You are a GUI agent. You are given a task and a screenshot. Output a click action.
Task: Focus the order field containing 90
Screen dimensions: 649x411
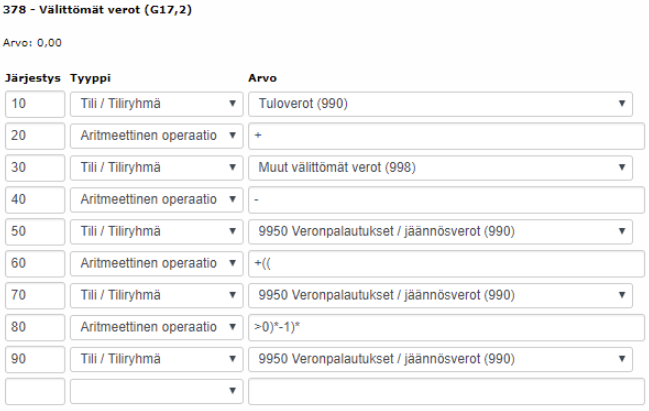point(35,359)
